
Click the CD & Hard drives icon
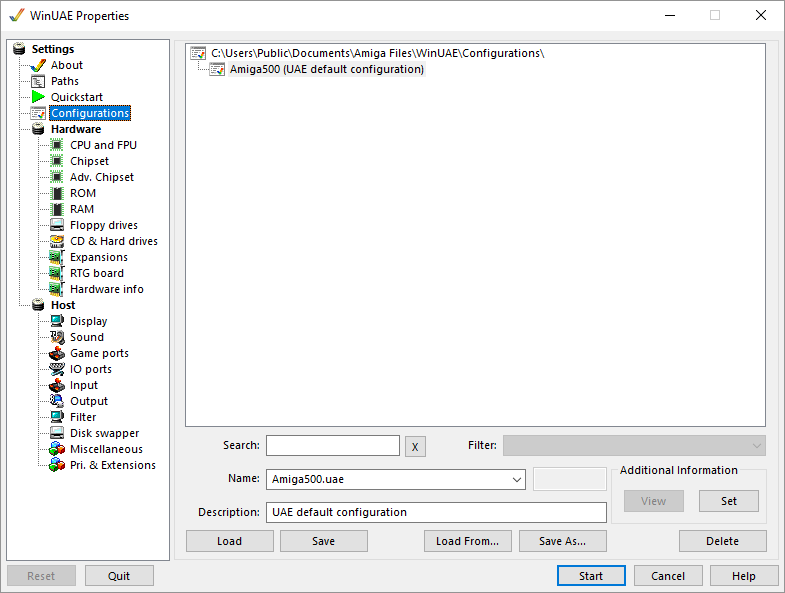click(57, 241)
